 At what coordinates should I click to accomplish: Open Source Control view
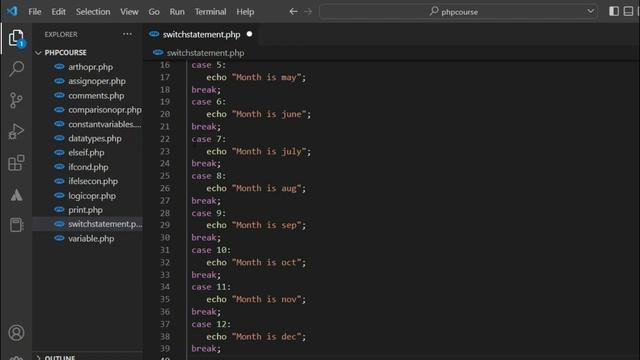[x=16, y=100]
